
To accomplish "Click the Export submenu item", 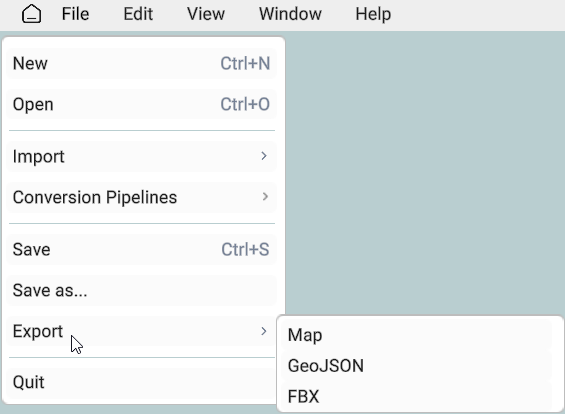I will tap(142, 331).
